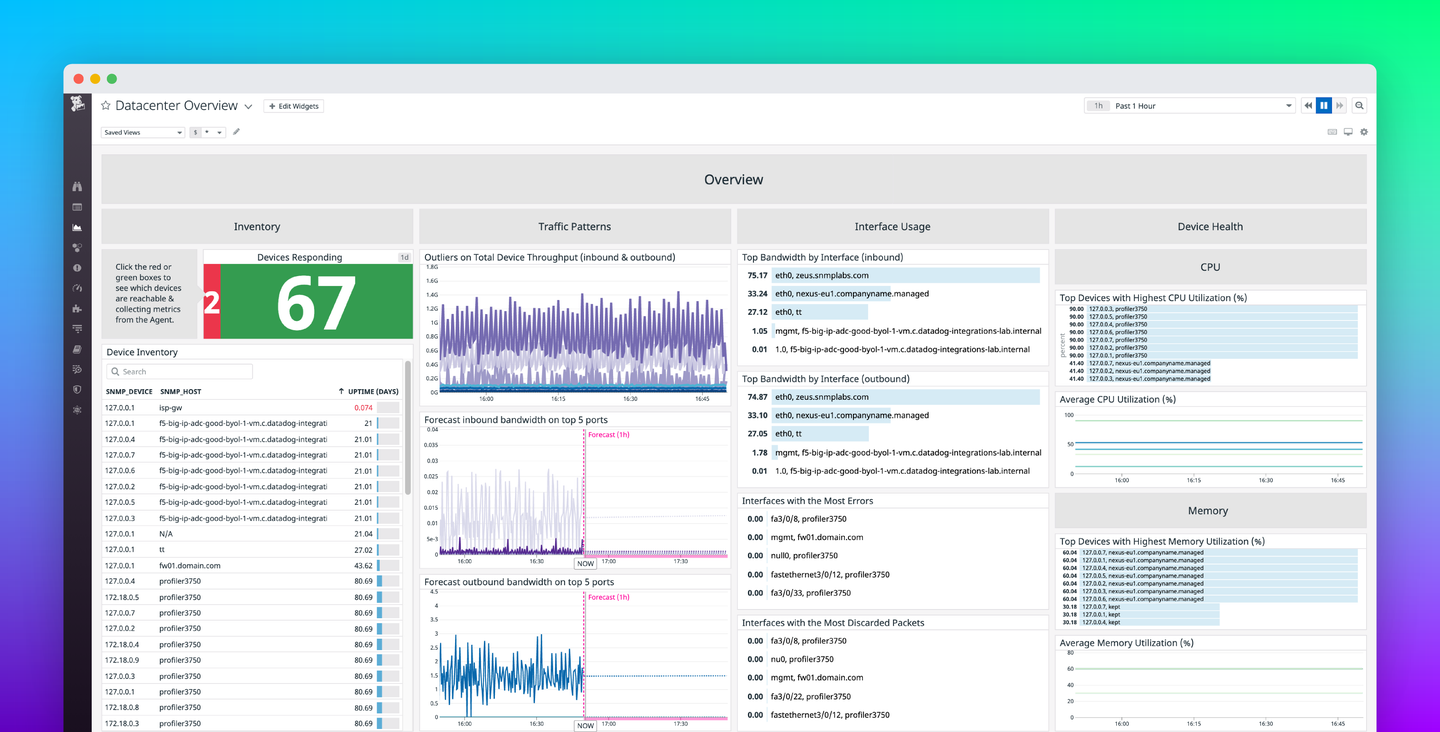Click the red 2 devices box
The height and width of the screenshot is (732, 1440).
pyautogui.click(x=212, y=301)
